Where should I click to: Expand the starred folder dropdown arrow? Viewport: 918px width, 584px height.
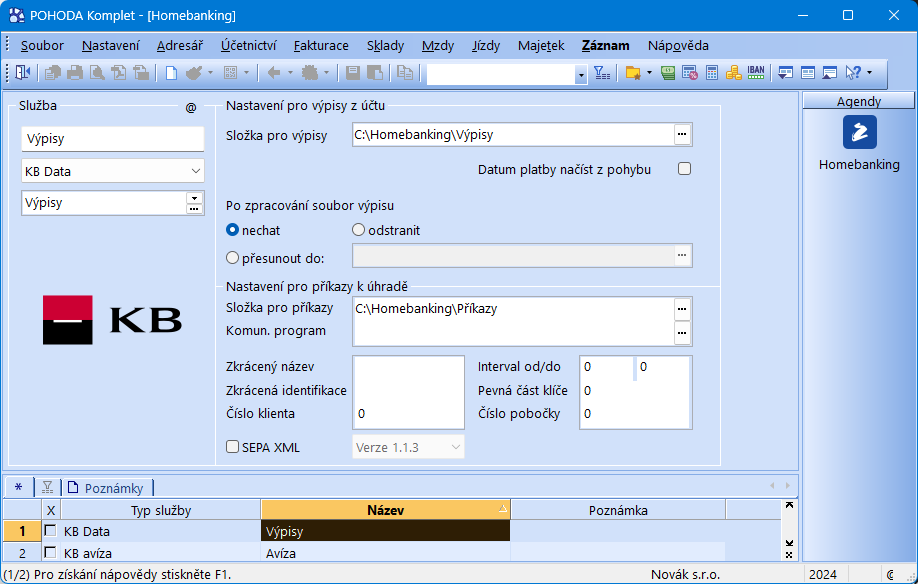coord(649,73)
